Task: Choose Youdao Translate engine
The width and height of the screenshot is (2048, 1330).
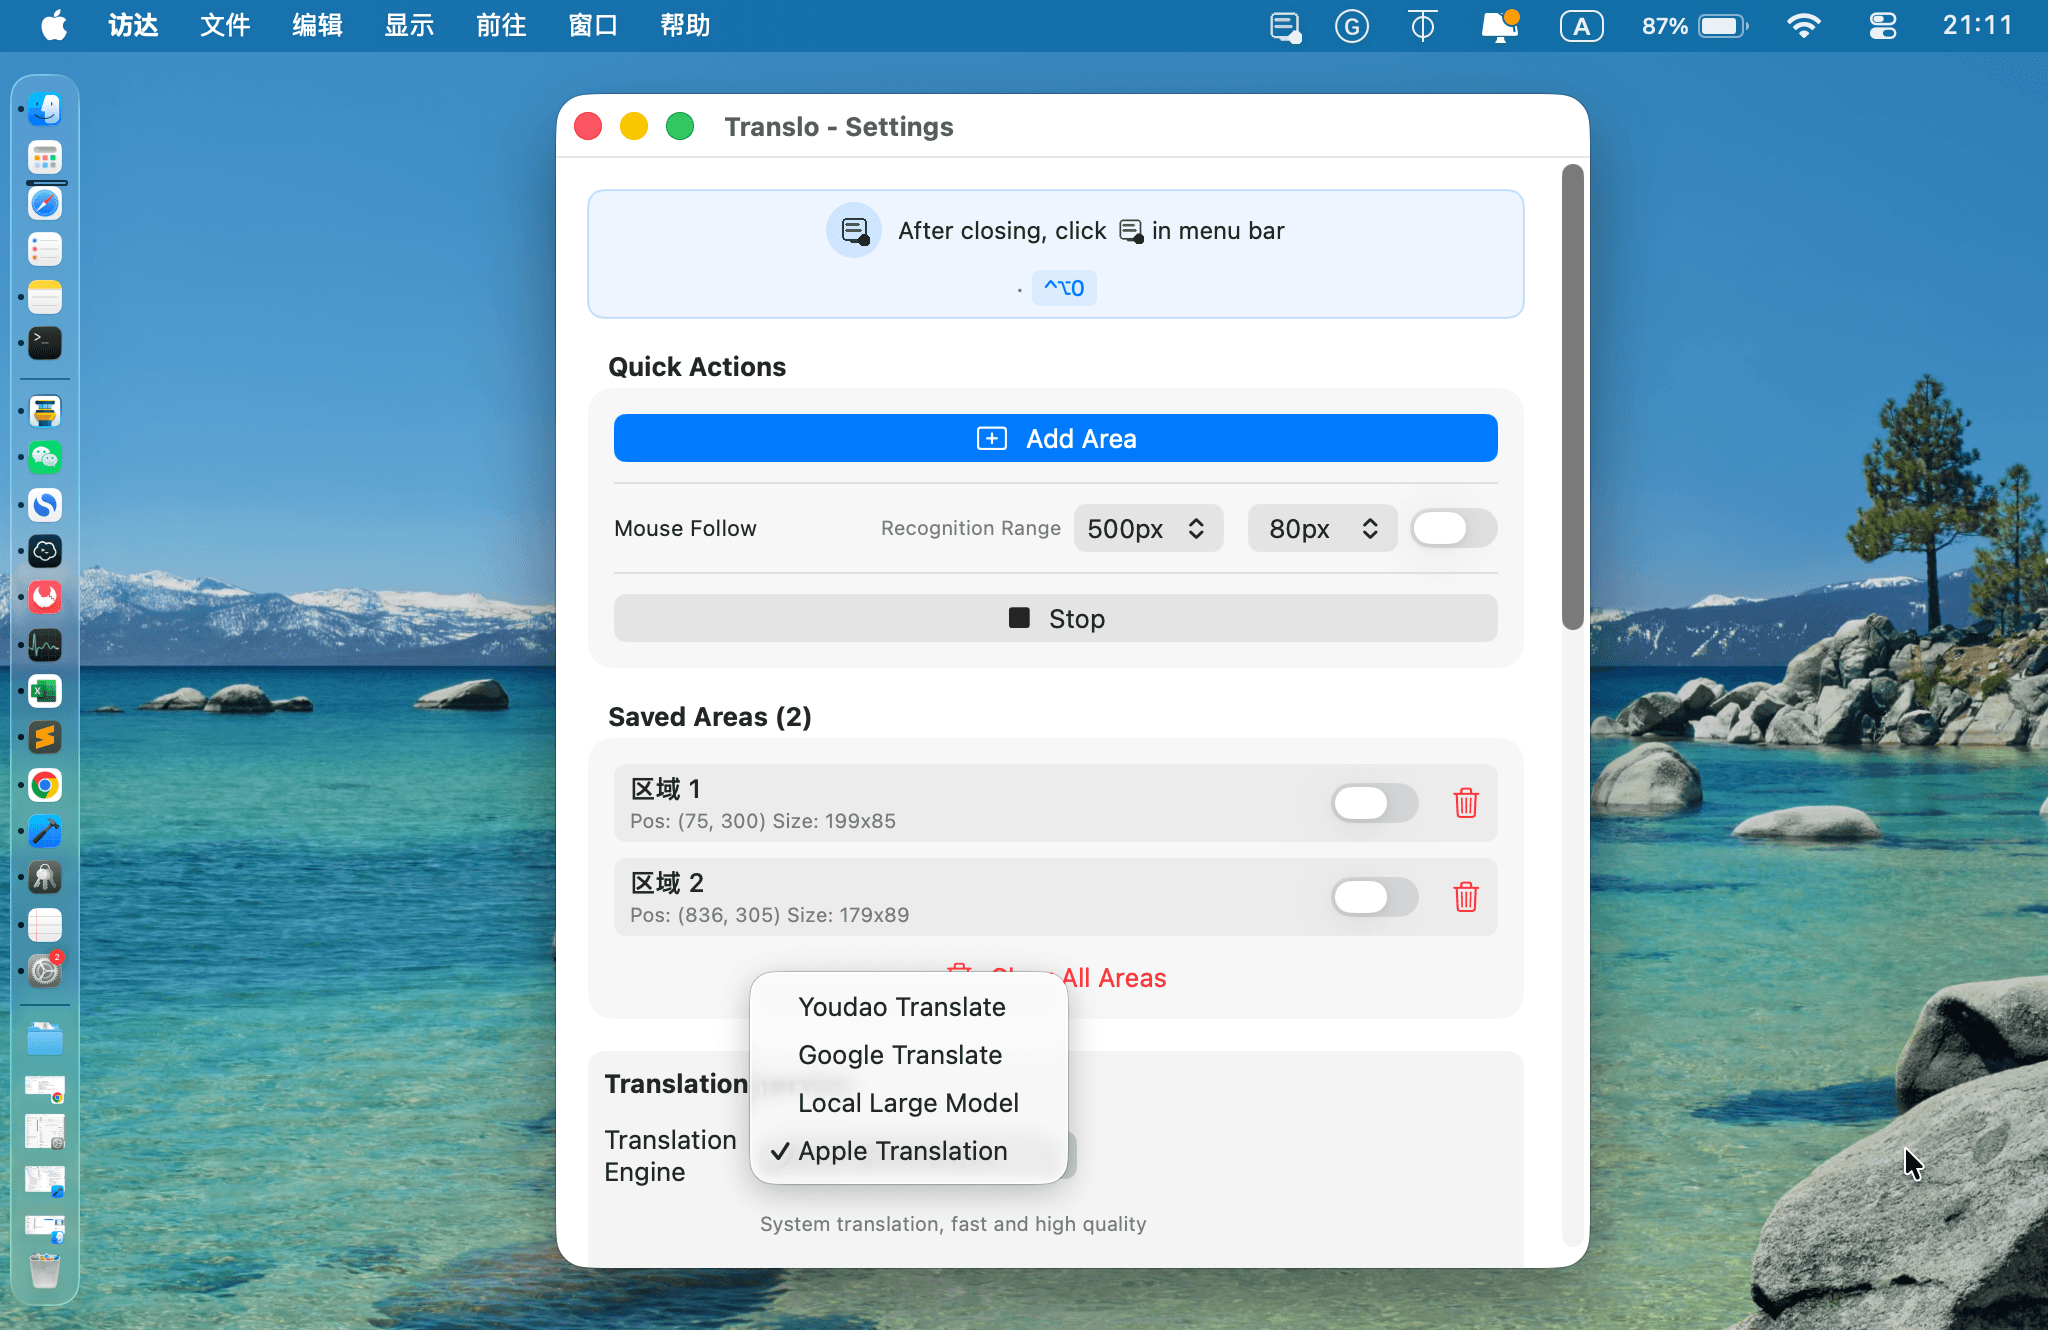Action: pos(909,1007)
